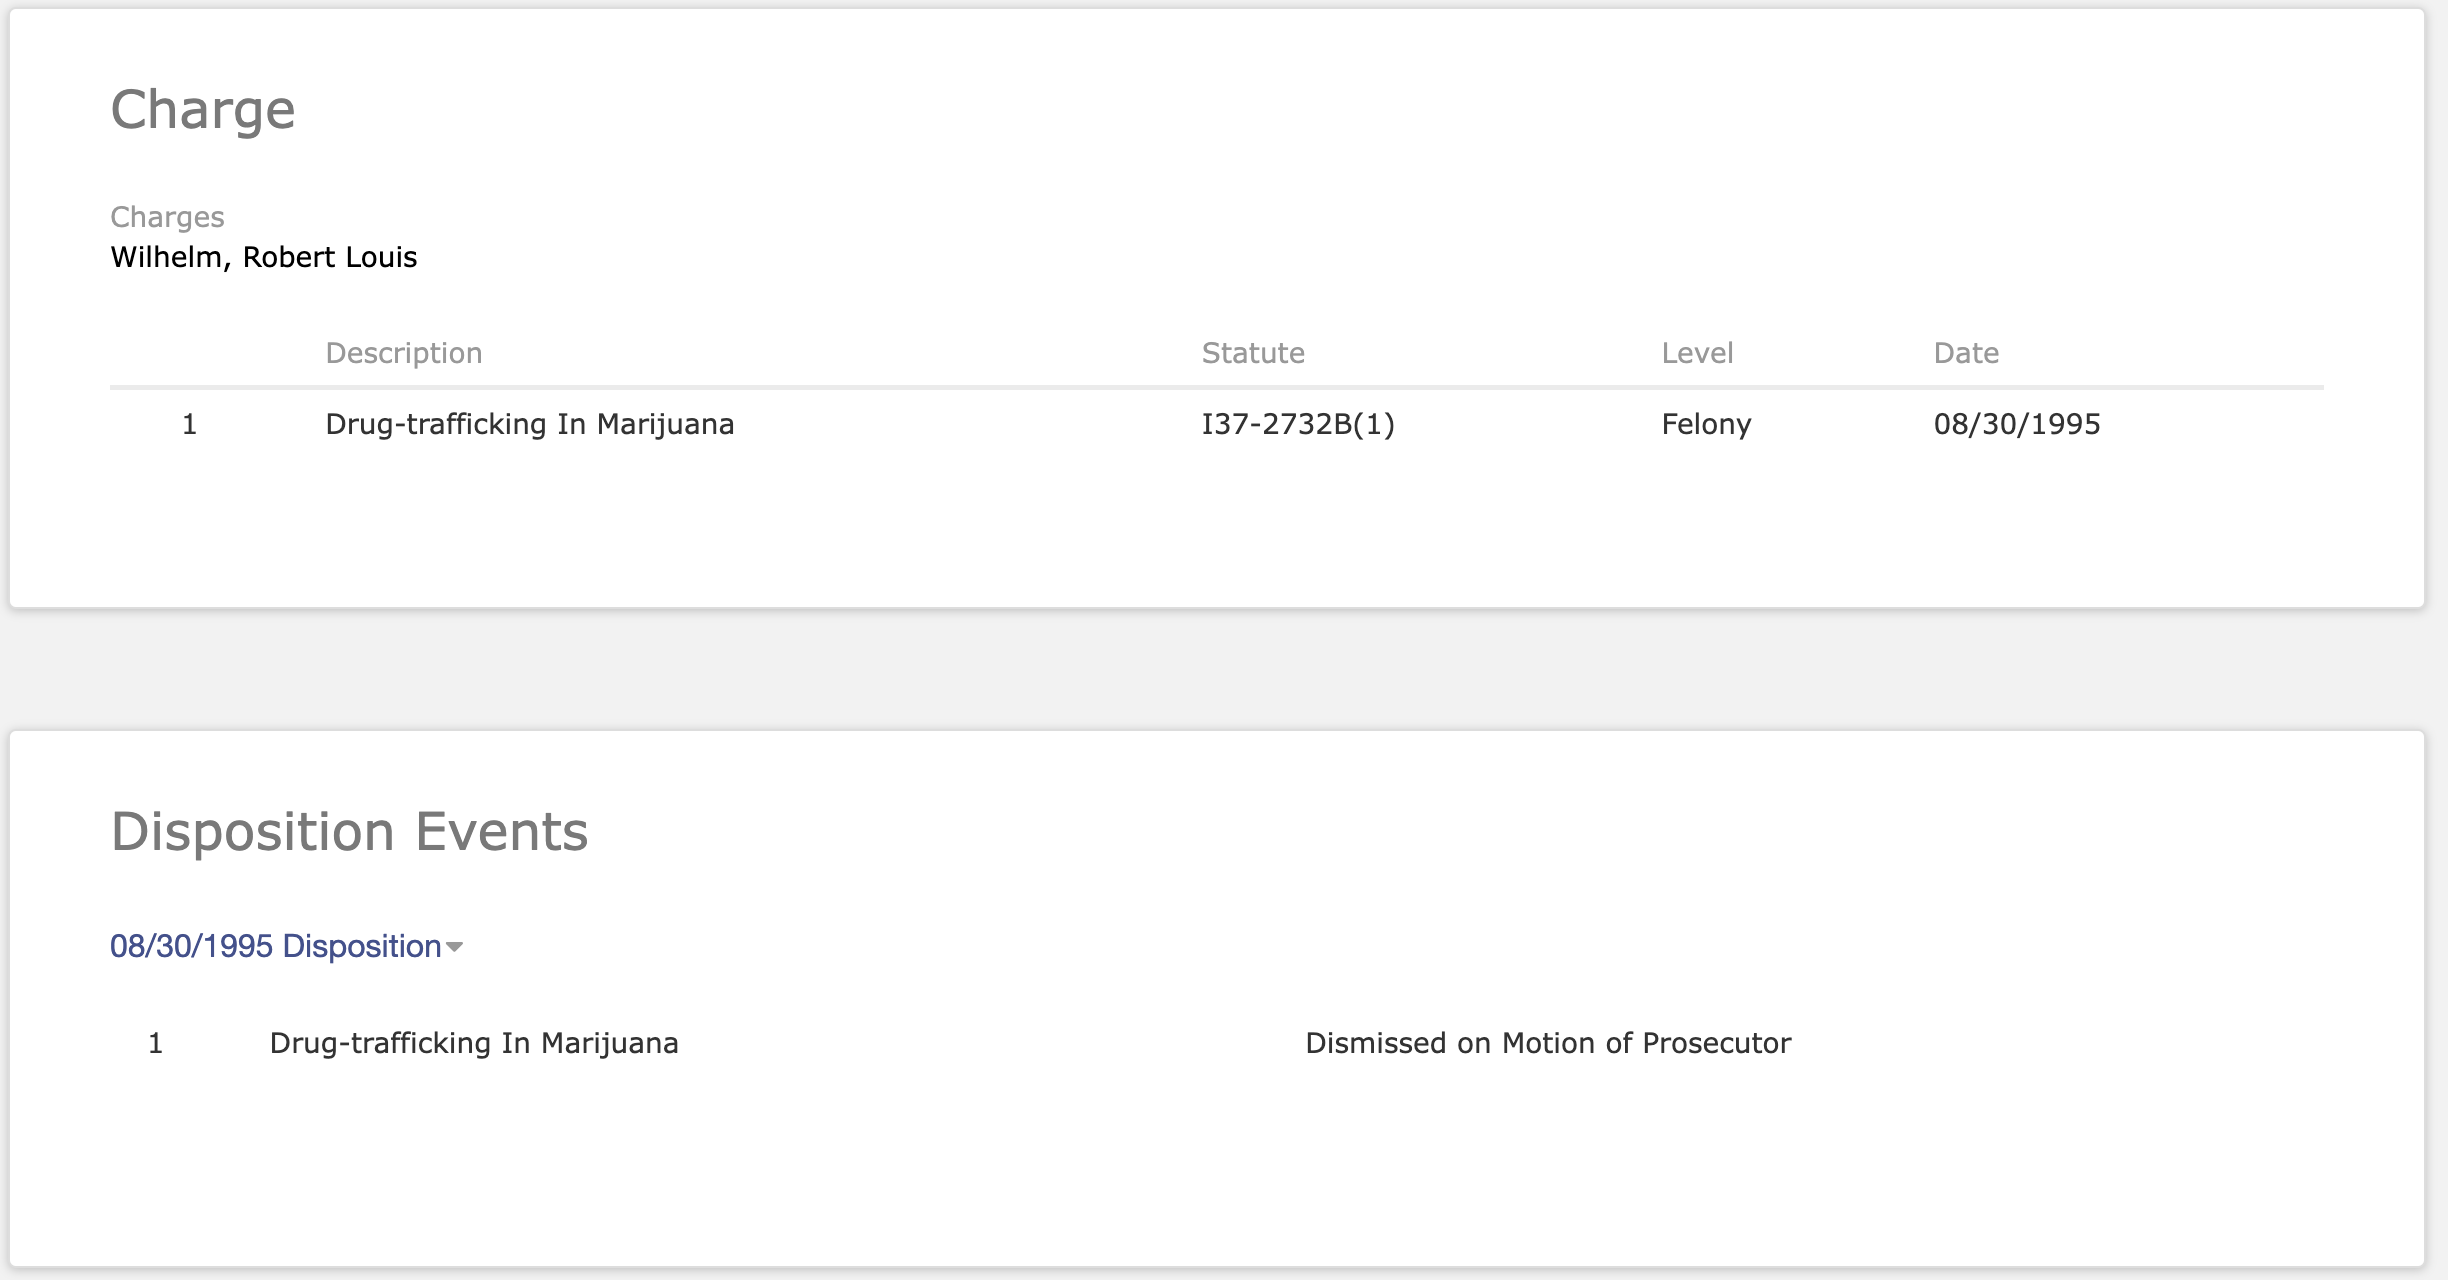
Task: Click statute I37-2732B(1)
Action: click(x=1298, y=424)
